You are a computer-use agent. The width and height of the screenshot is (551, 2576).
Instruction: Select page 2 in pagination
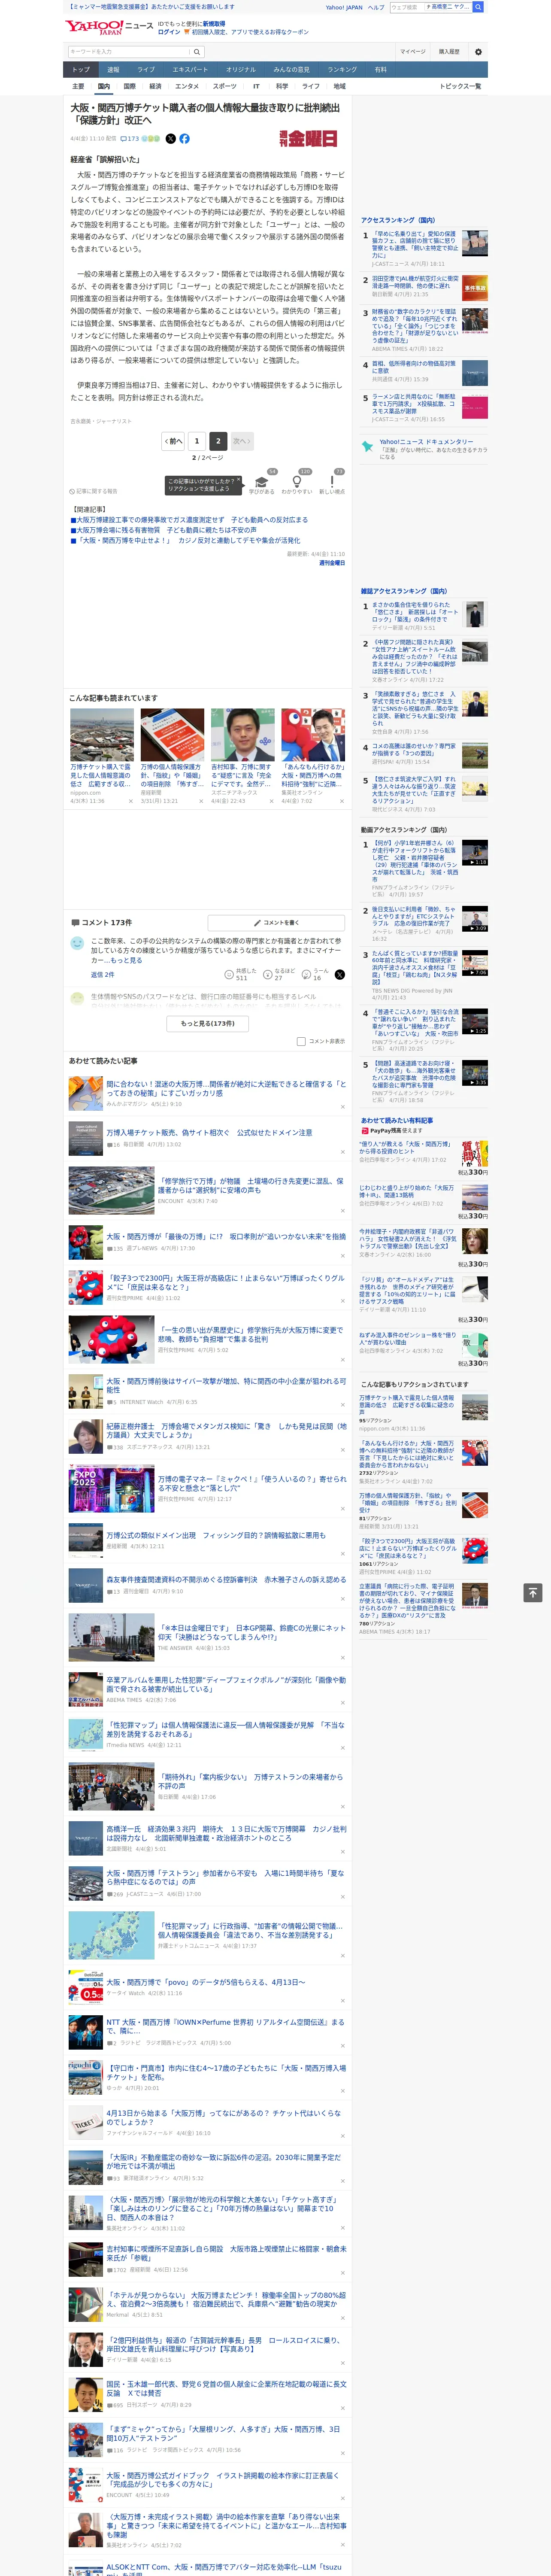[x=218, y=441]
